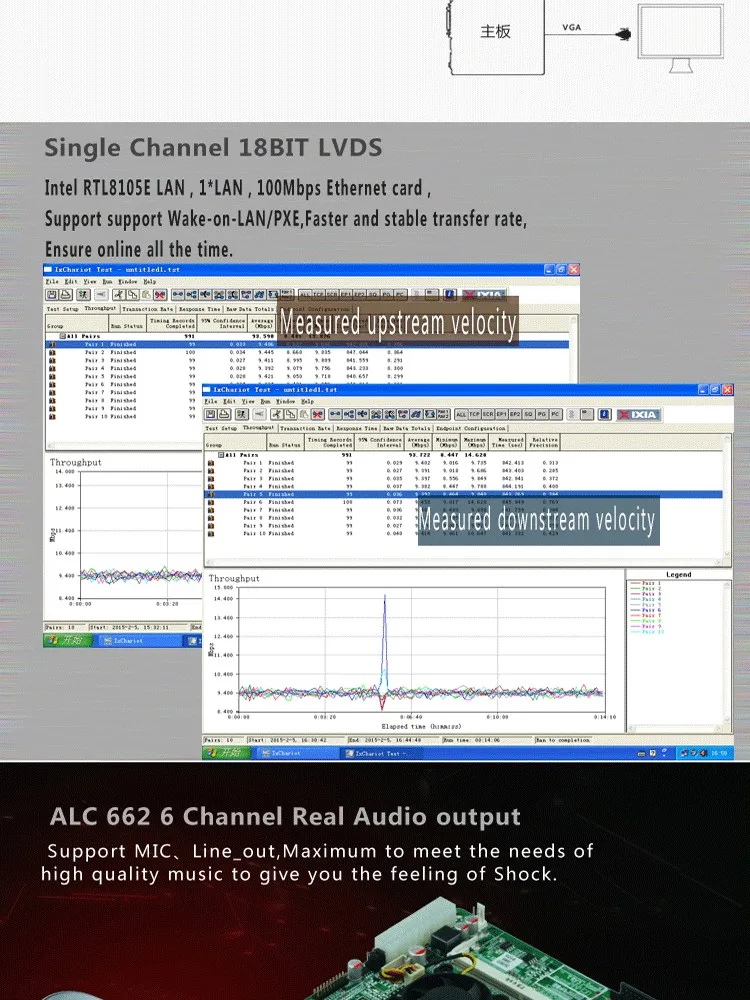Click Save icon in front IxChariot toolbar
Viewport: 750px width, 1000px height.
211,414
